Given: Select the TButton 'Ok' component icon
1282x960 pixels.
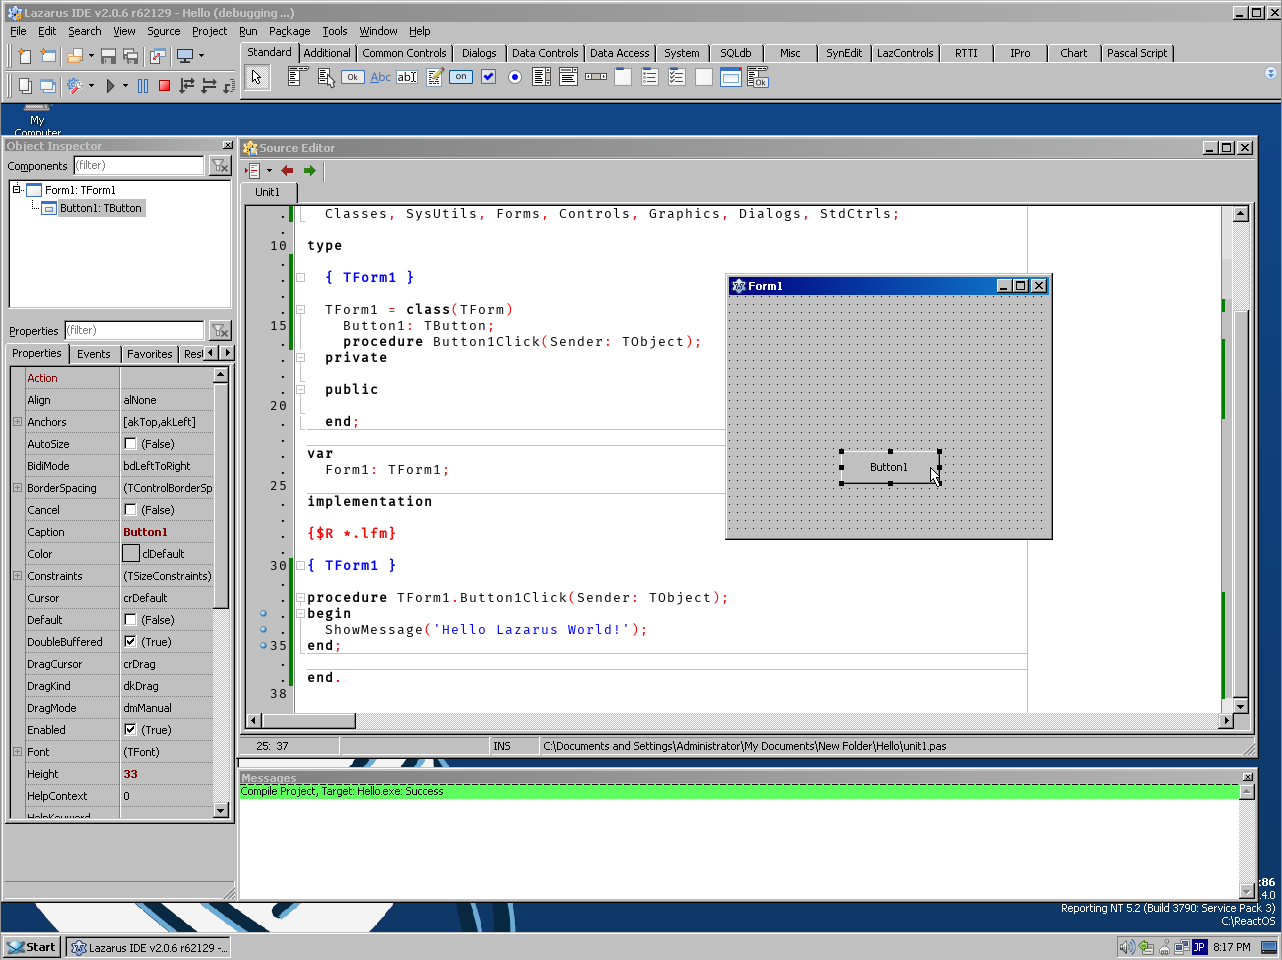Looking at the screenshot, I should 352,77.
